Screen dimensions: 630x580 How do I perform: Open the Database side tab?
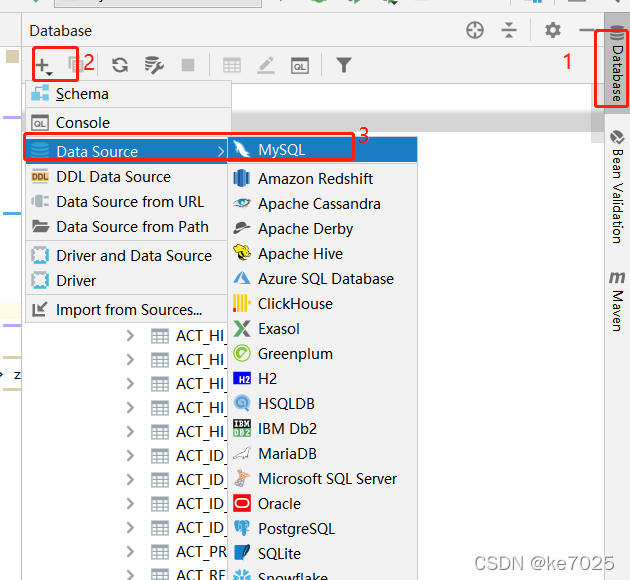click(x=617, y=64)
